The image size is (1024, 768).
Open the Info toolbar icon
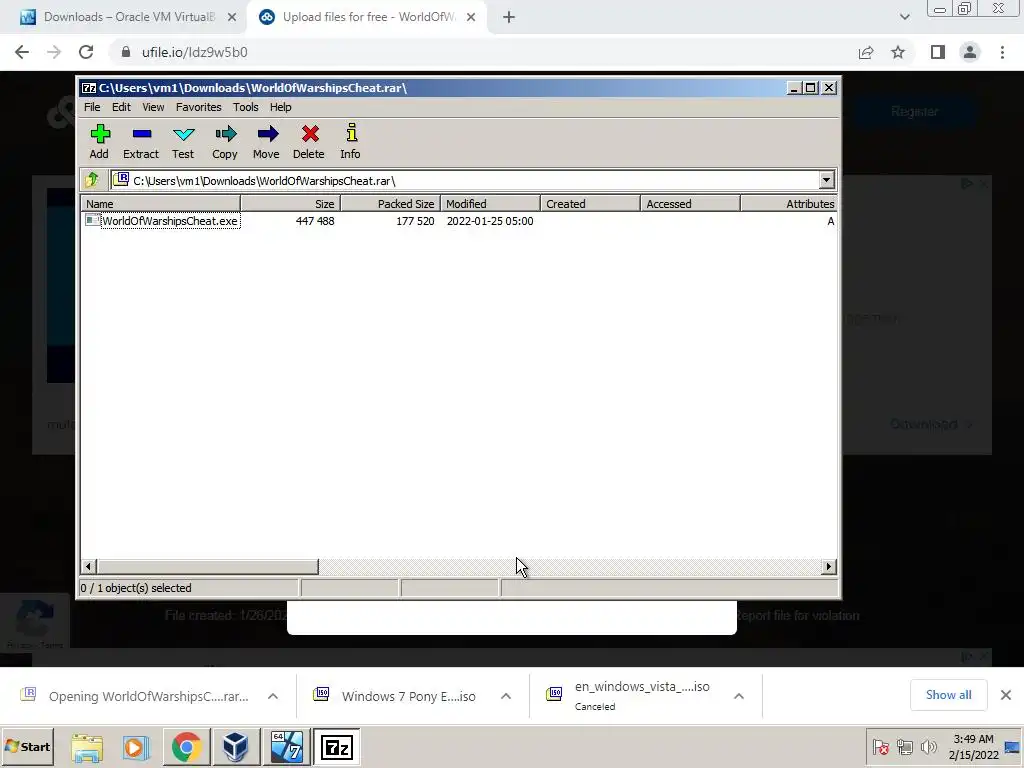350,141
